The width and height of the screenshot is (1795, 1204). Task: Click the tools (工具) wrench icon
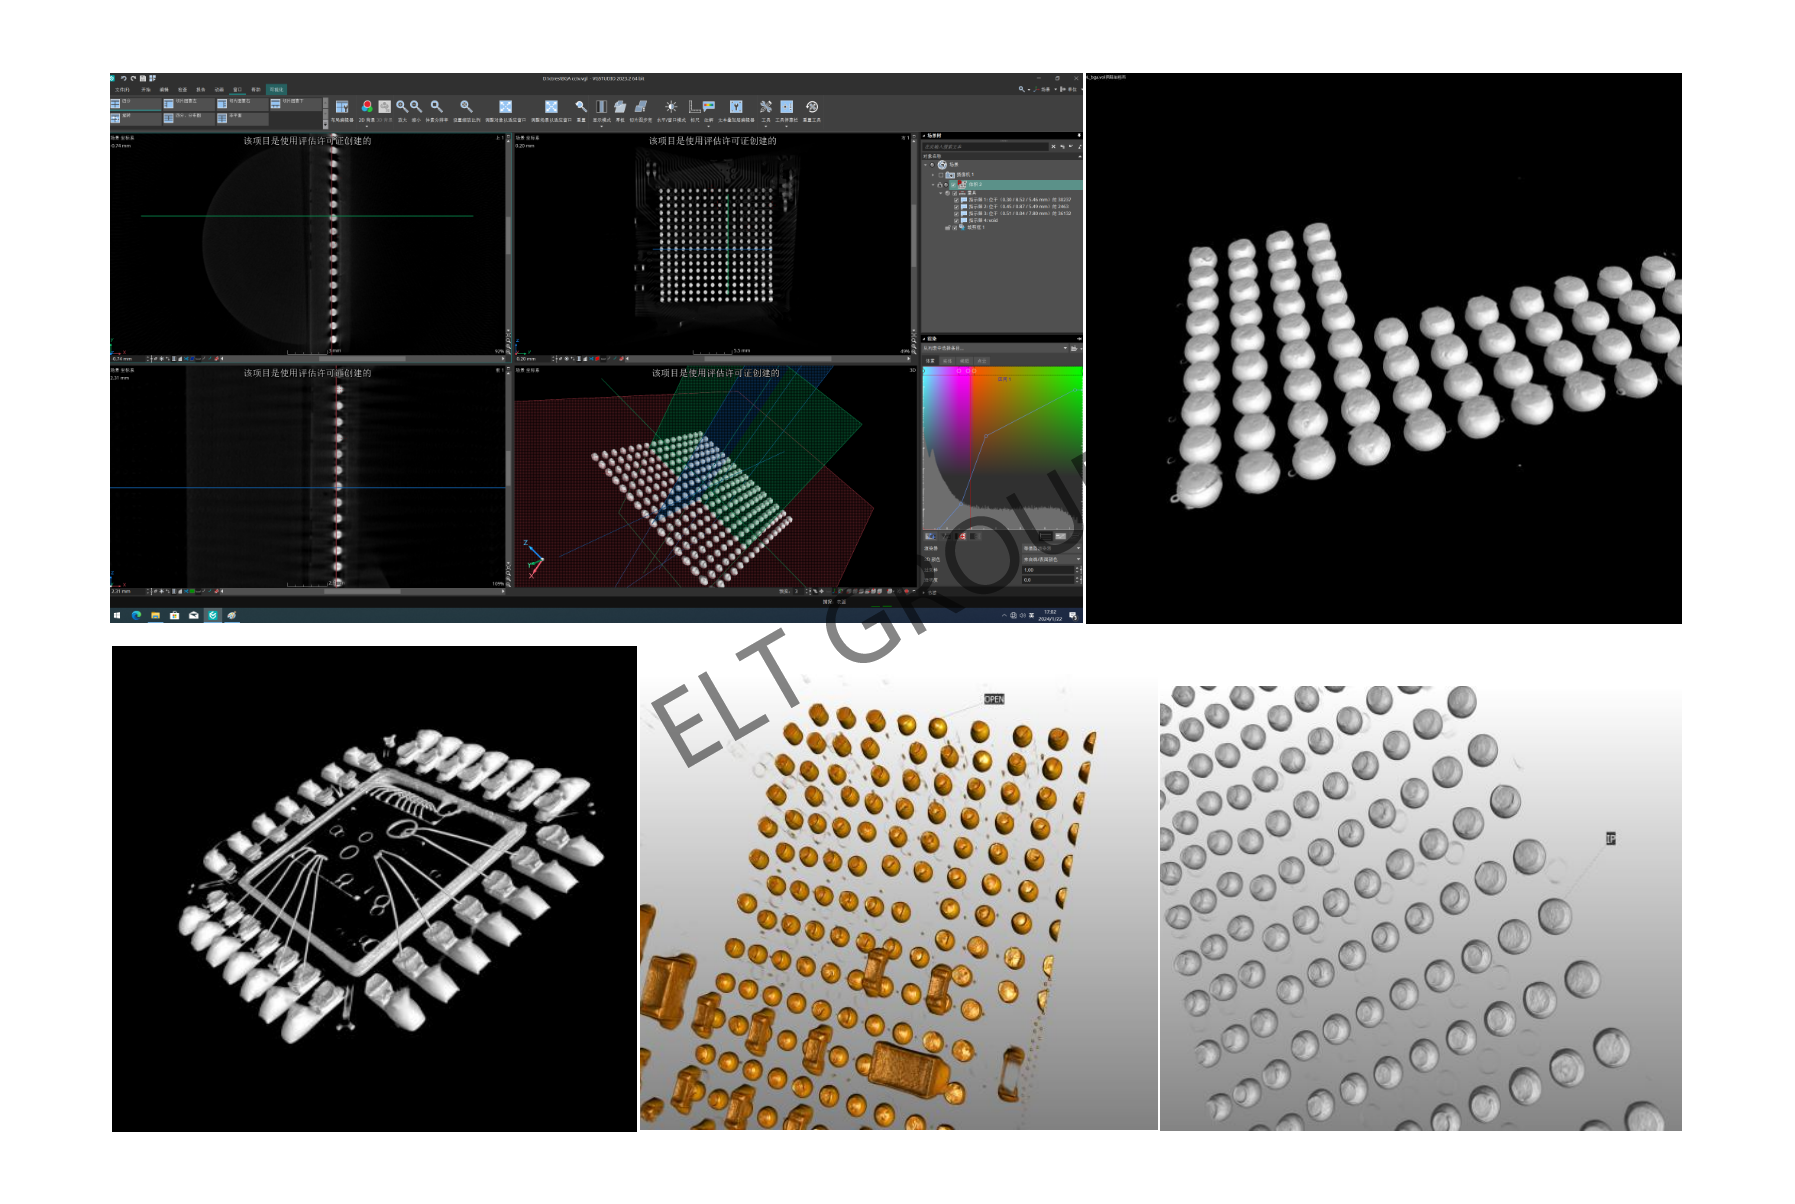coord(766,106)
